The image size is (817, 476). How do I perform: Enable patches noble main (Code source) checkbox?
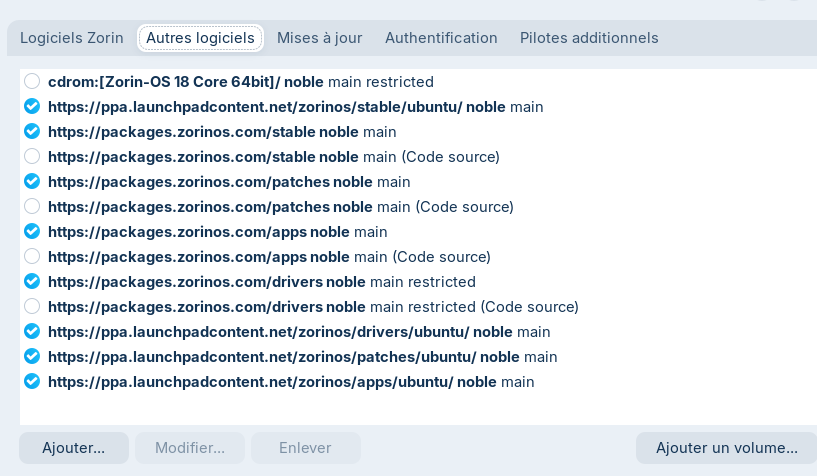click(32, 206)
